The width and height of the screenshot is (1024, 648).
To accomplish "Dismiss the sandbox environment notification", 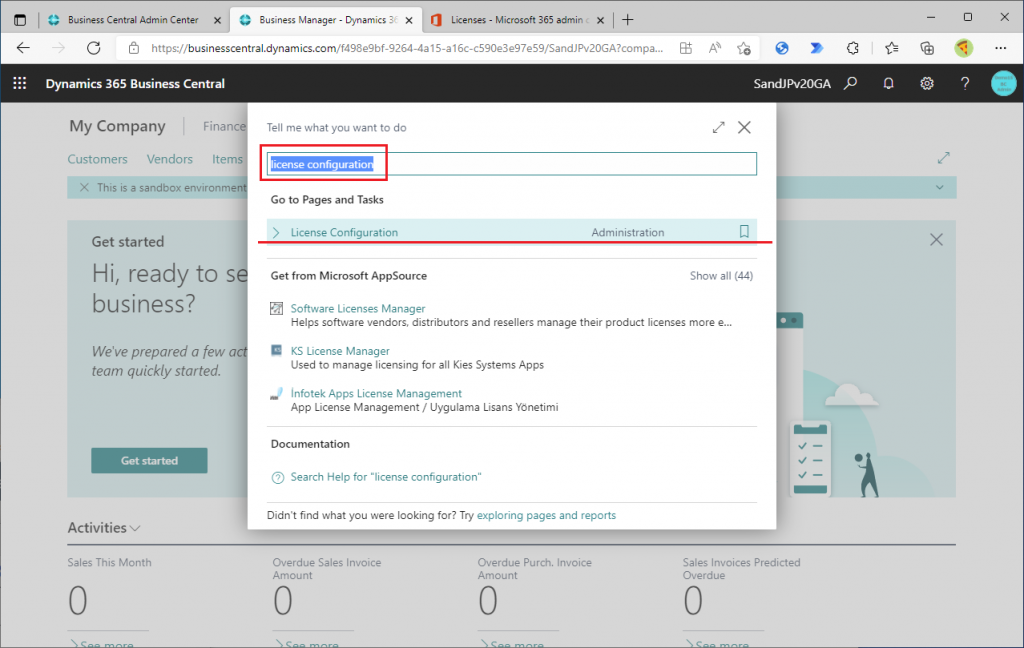I will pos(84,187).
